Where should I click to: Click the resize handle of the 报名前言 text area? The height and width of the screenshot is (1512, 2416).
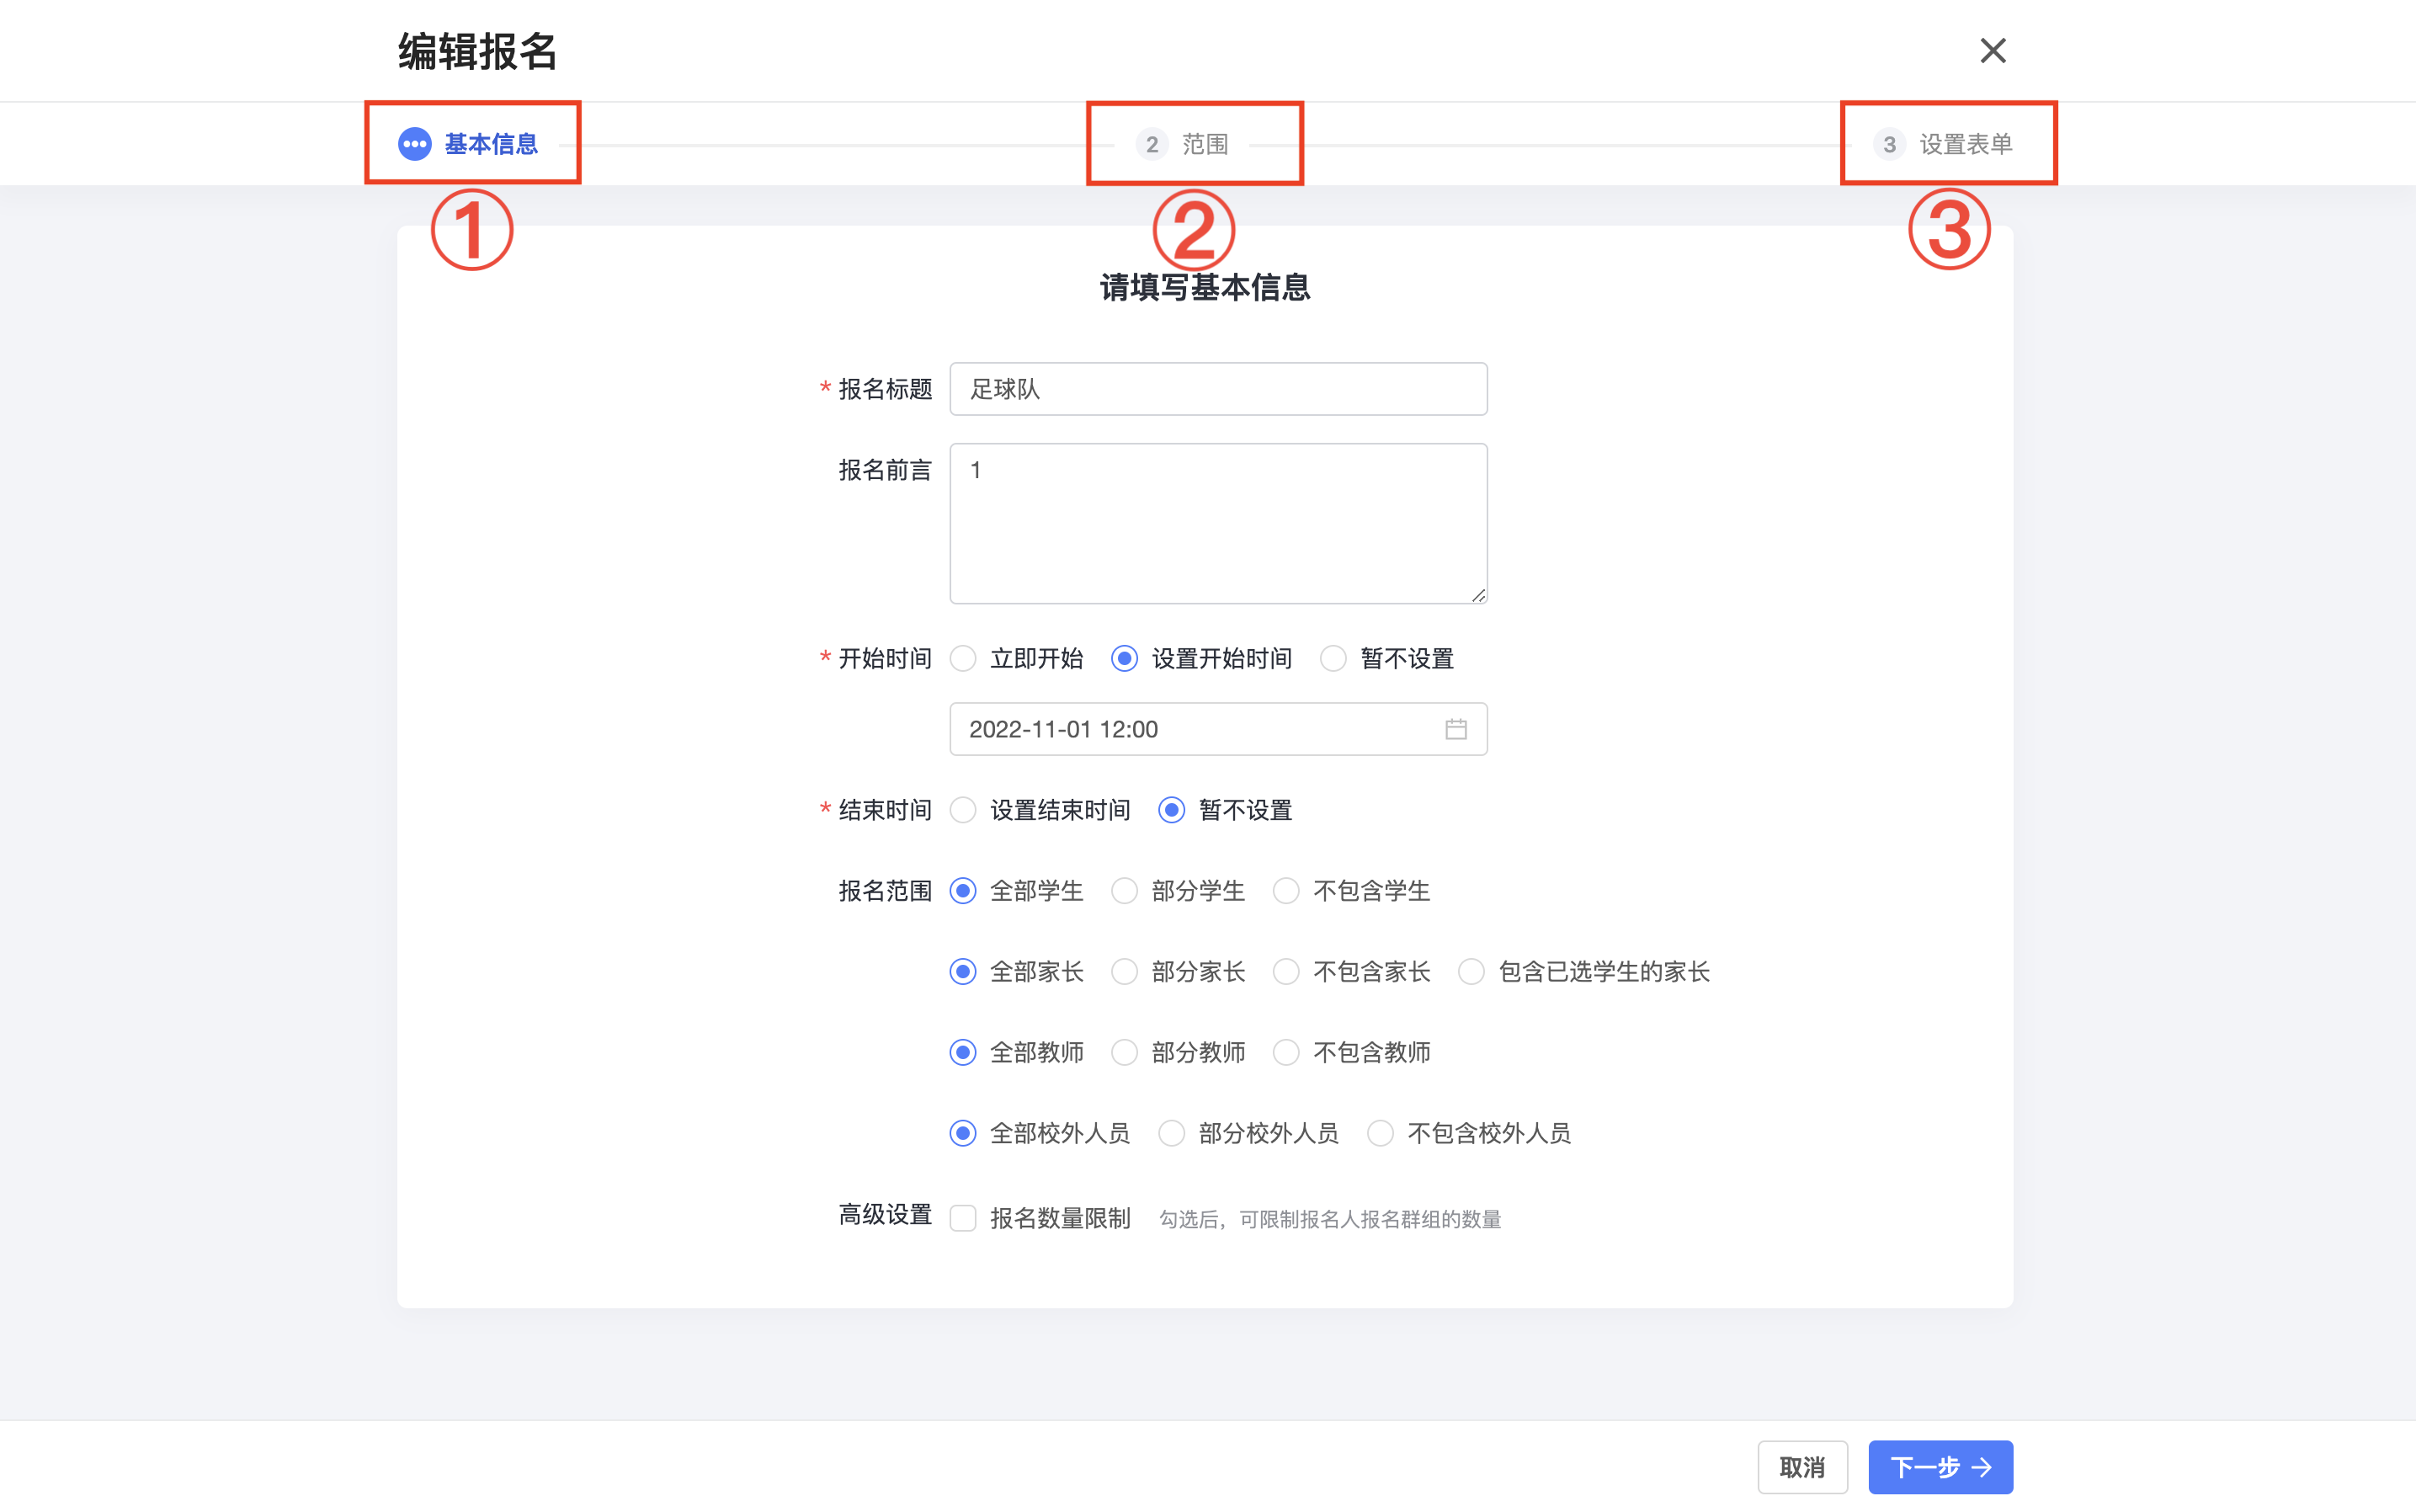coord(1478,595)
